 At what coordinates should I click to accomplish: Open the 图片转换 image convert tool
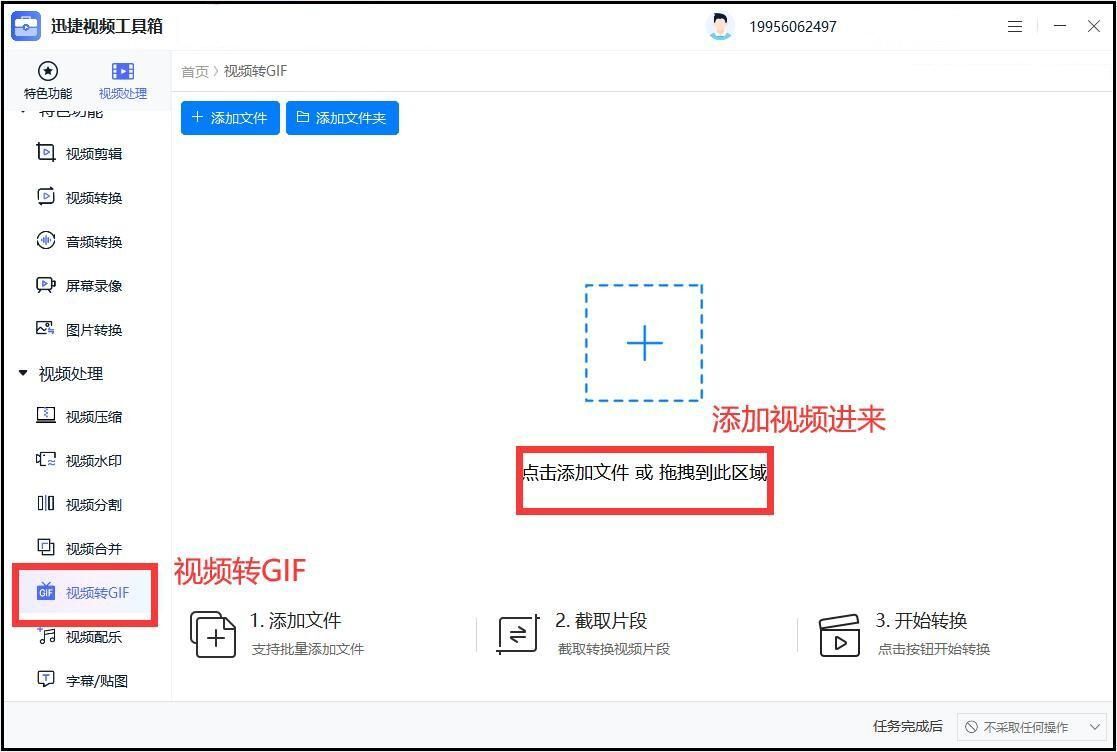[79, 330]
